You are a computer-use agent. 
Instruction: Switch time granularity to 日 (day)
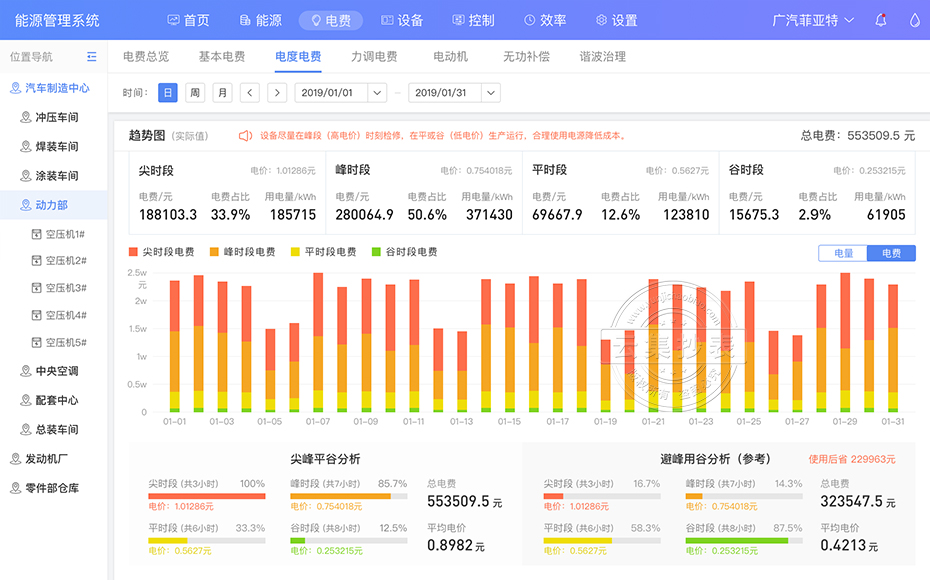pyautogui.click(x=168, y=93)
